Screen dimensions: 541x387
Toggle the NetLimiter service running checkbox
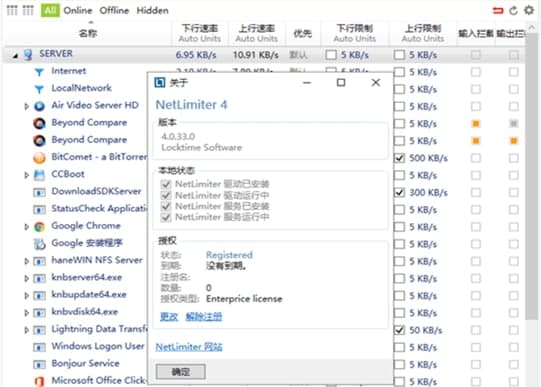(166, 217)
